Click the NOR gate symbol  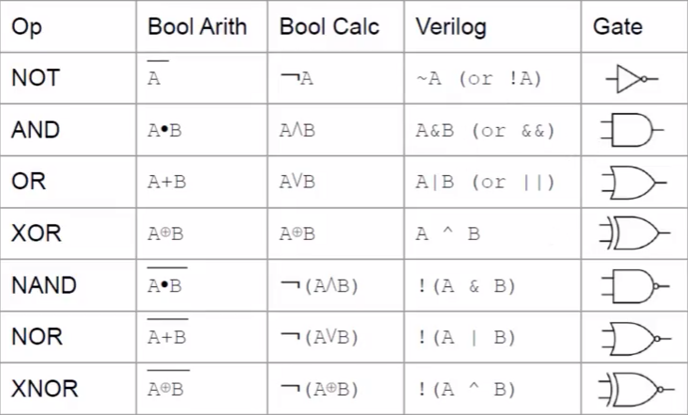pyautogui.click(x=632, y=337)
